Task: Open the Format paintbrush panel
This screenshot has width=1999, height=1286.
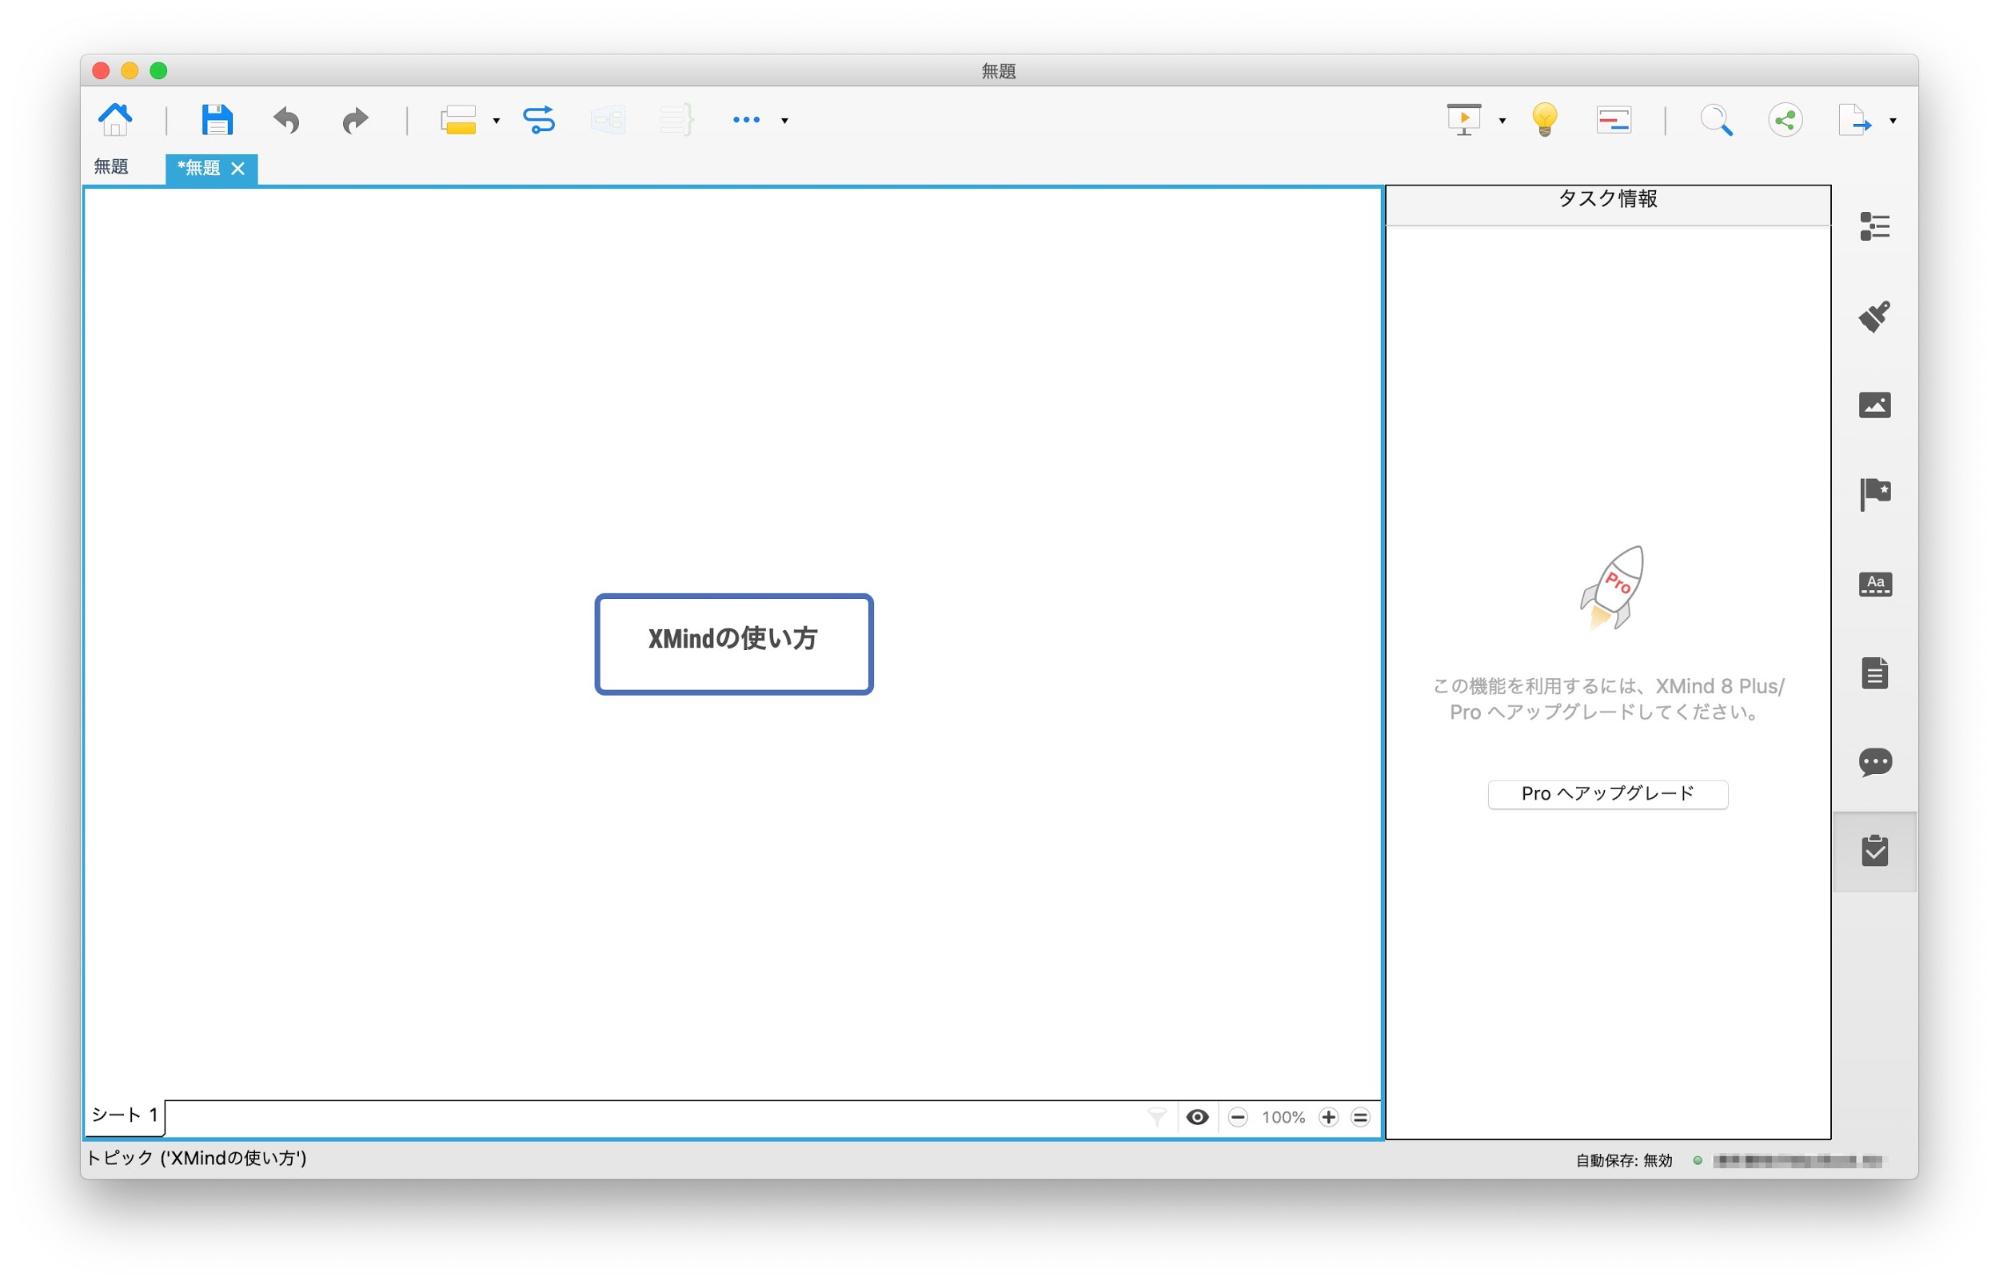Action: point(1875,316)
